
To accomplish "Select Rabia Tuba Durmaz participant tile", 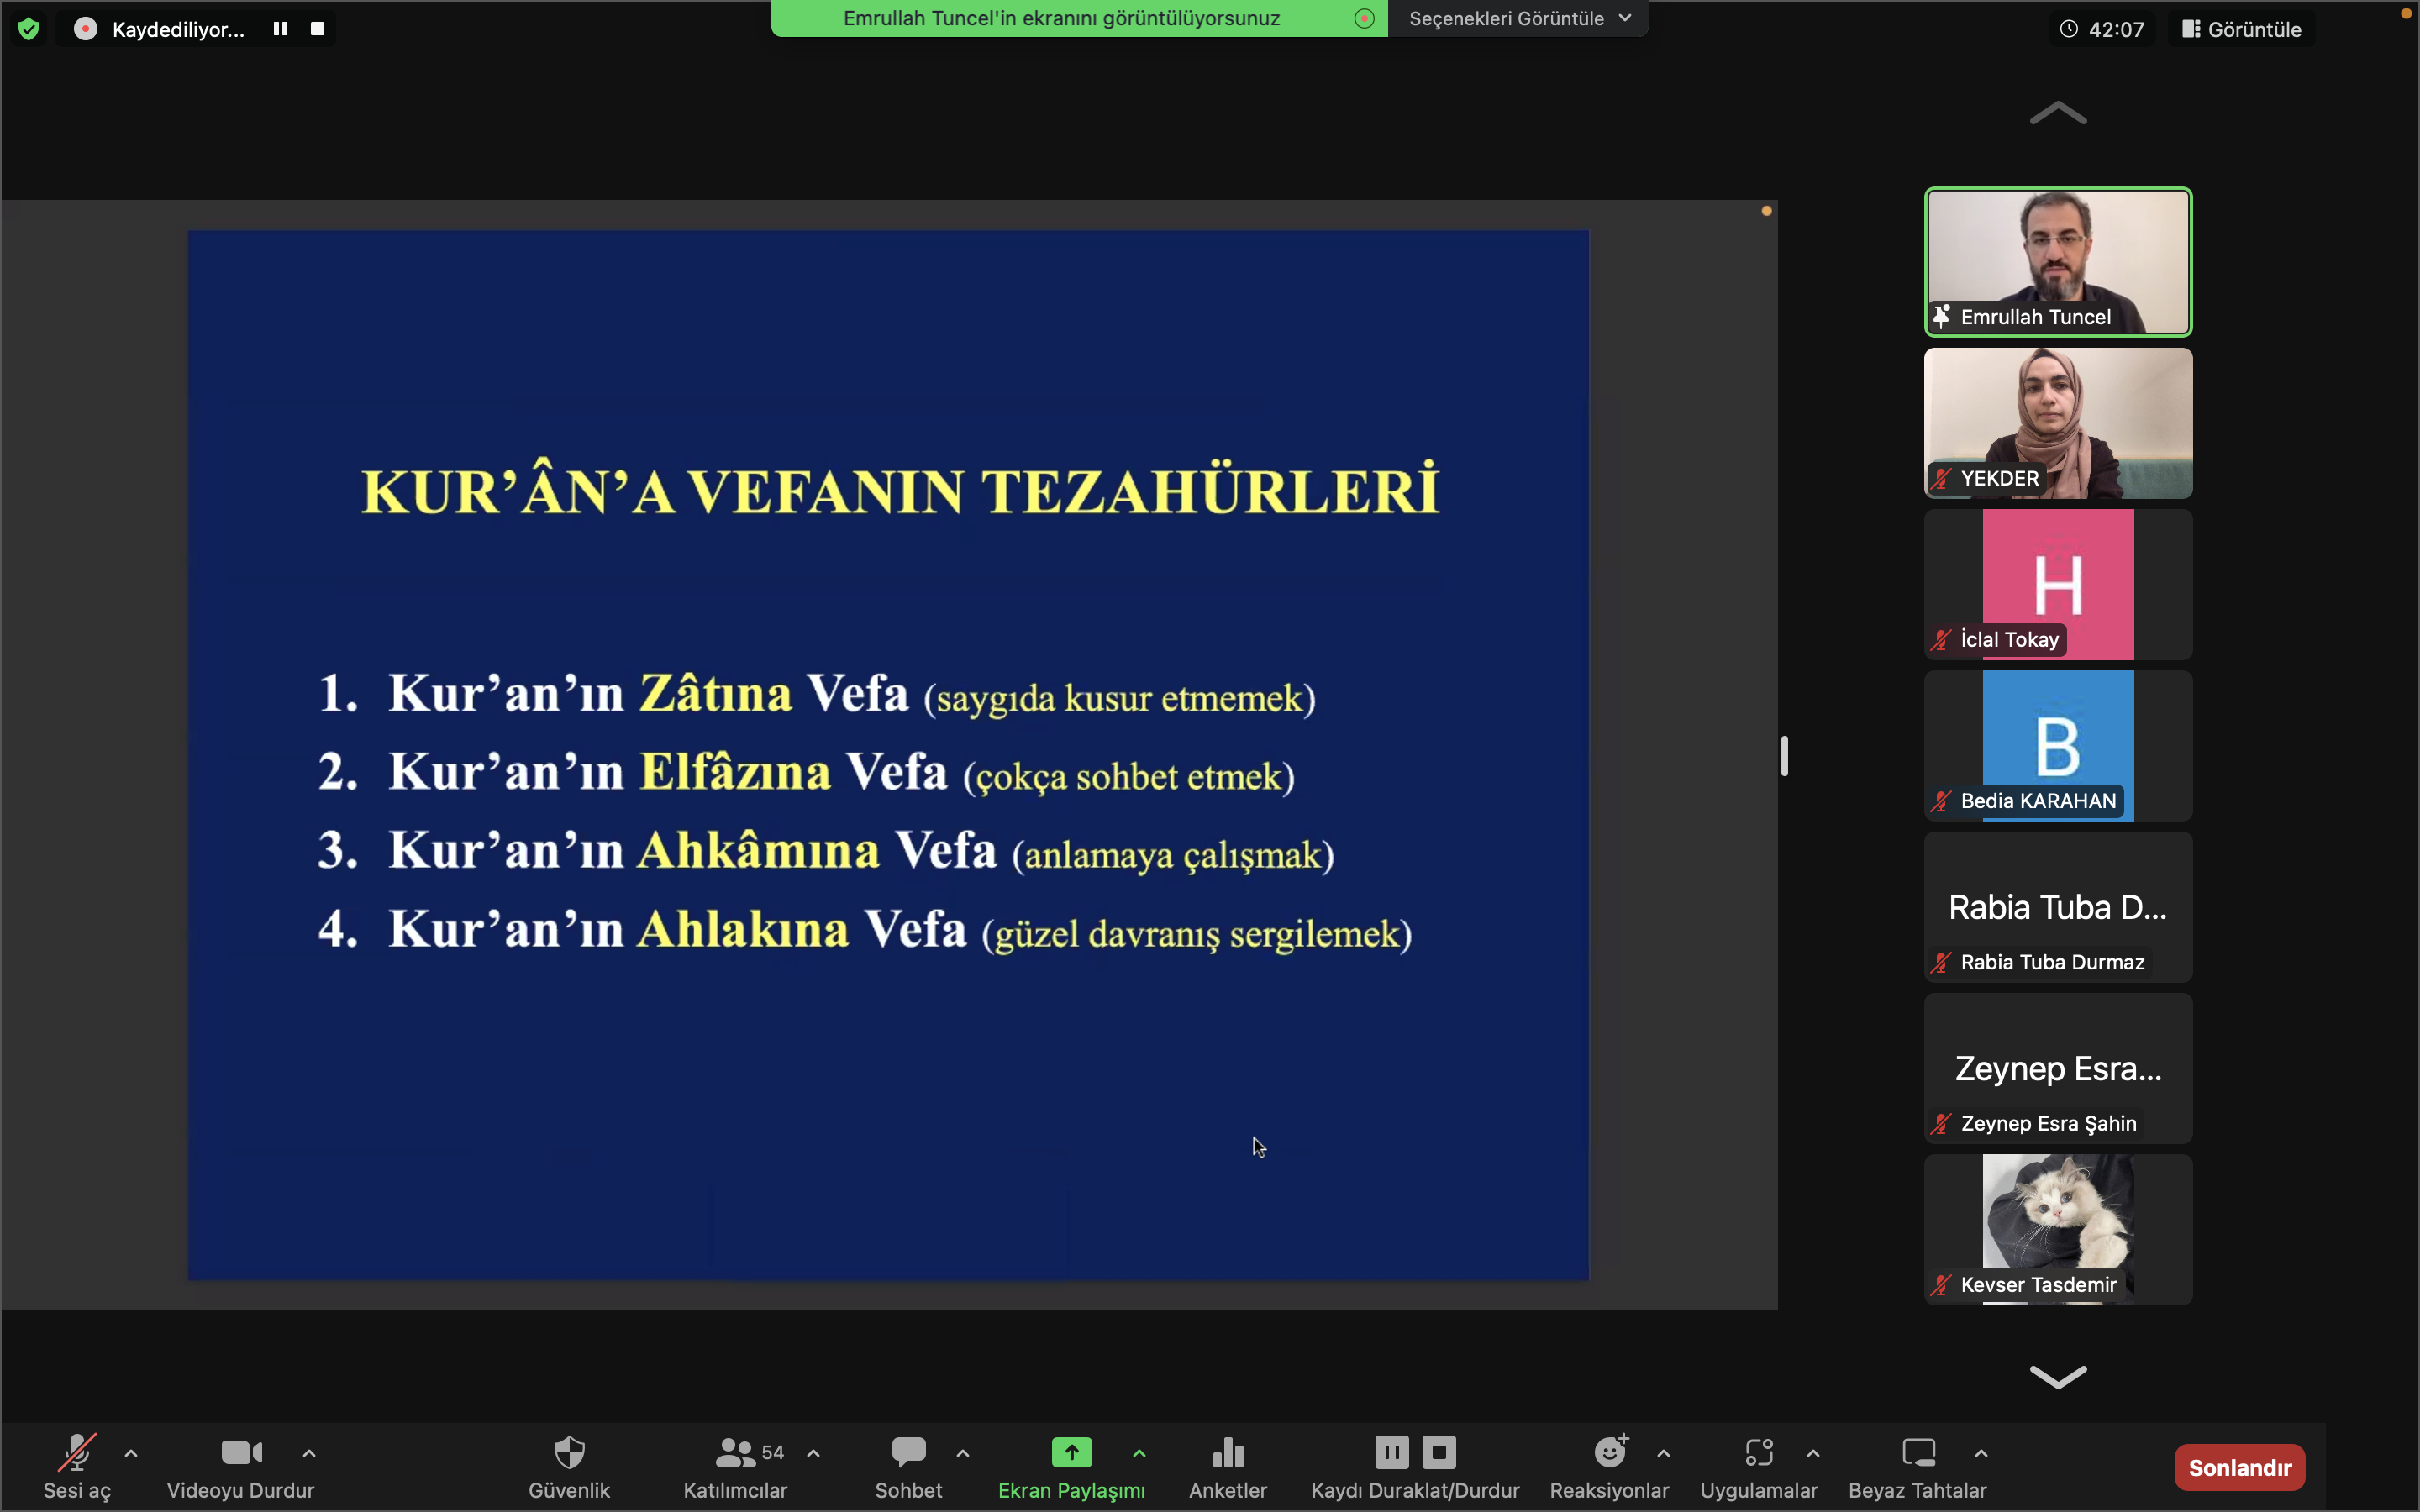I will click(x=2058, y=907).
